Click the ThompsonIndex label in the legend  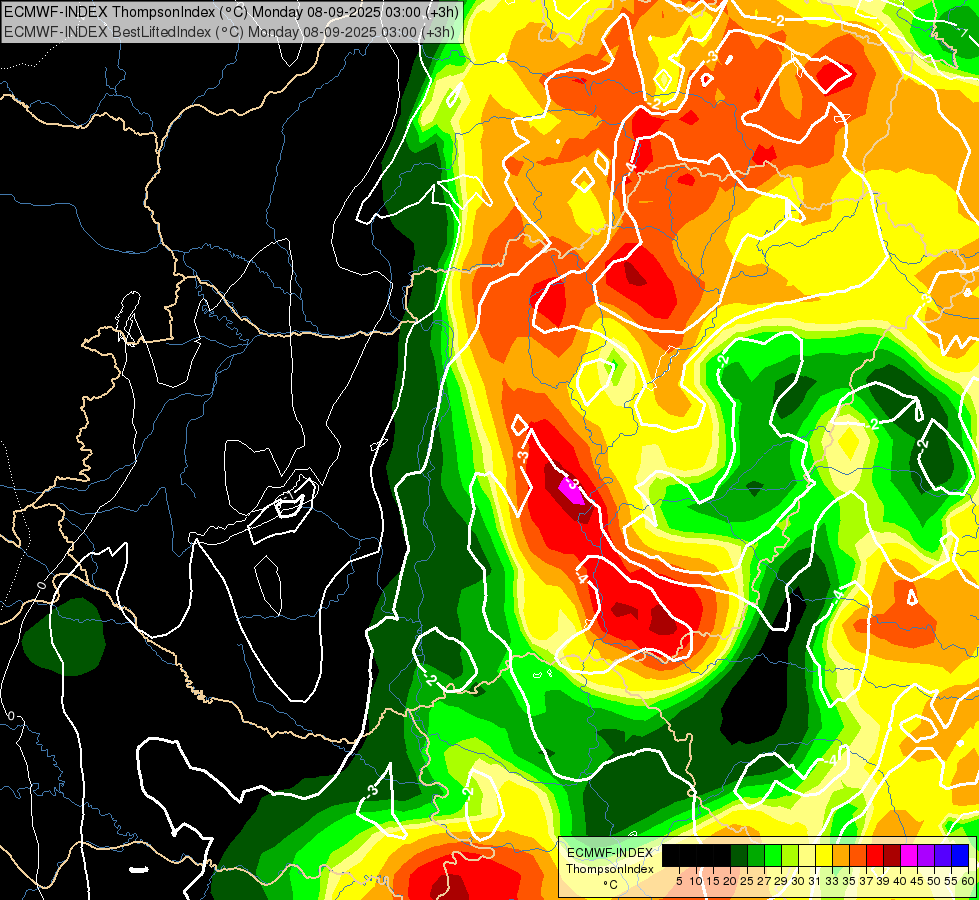pyautogui.click(x=610, y=869)
